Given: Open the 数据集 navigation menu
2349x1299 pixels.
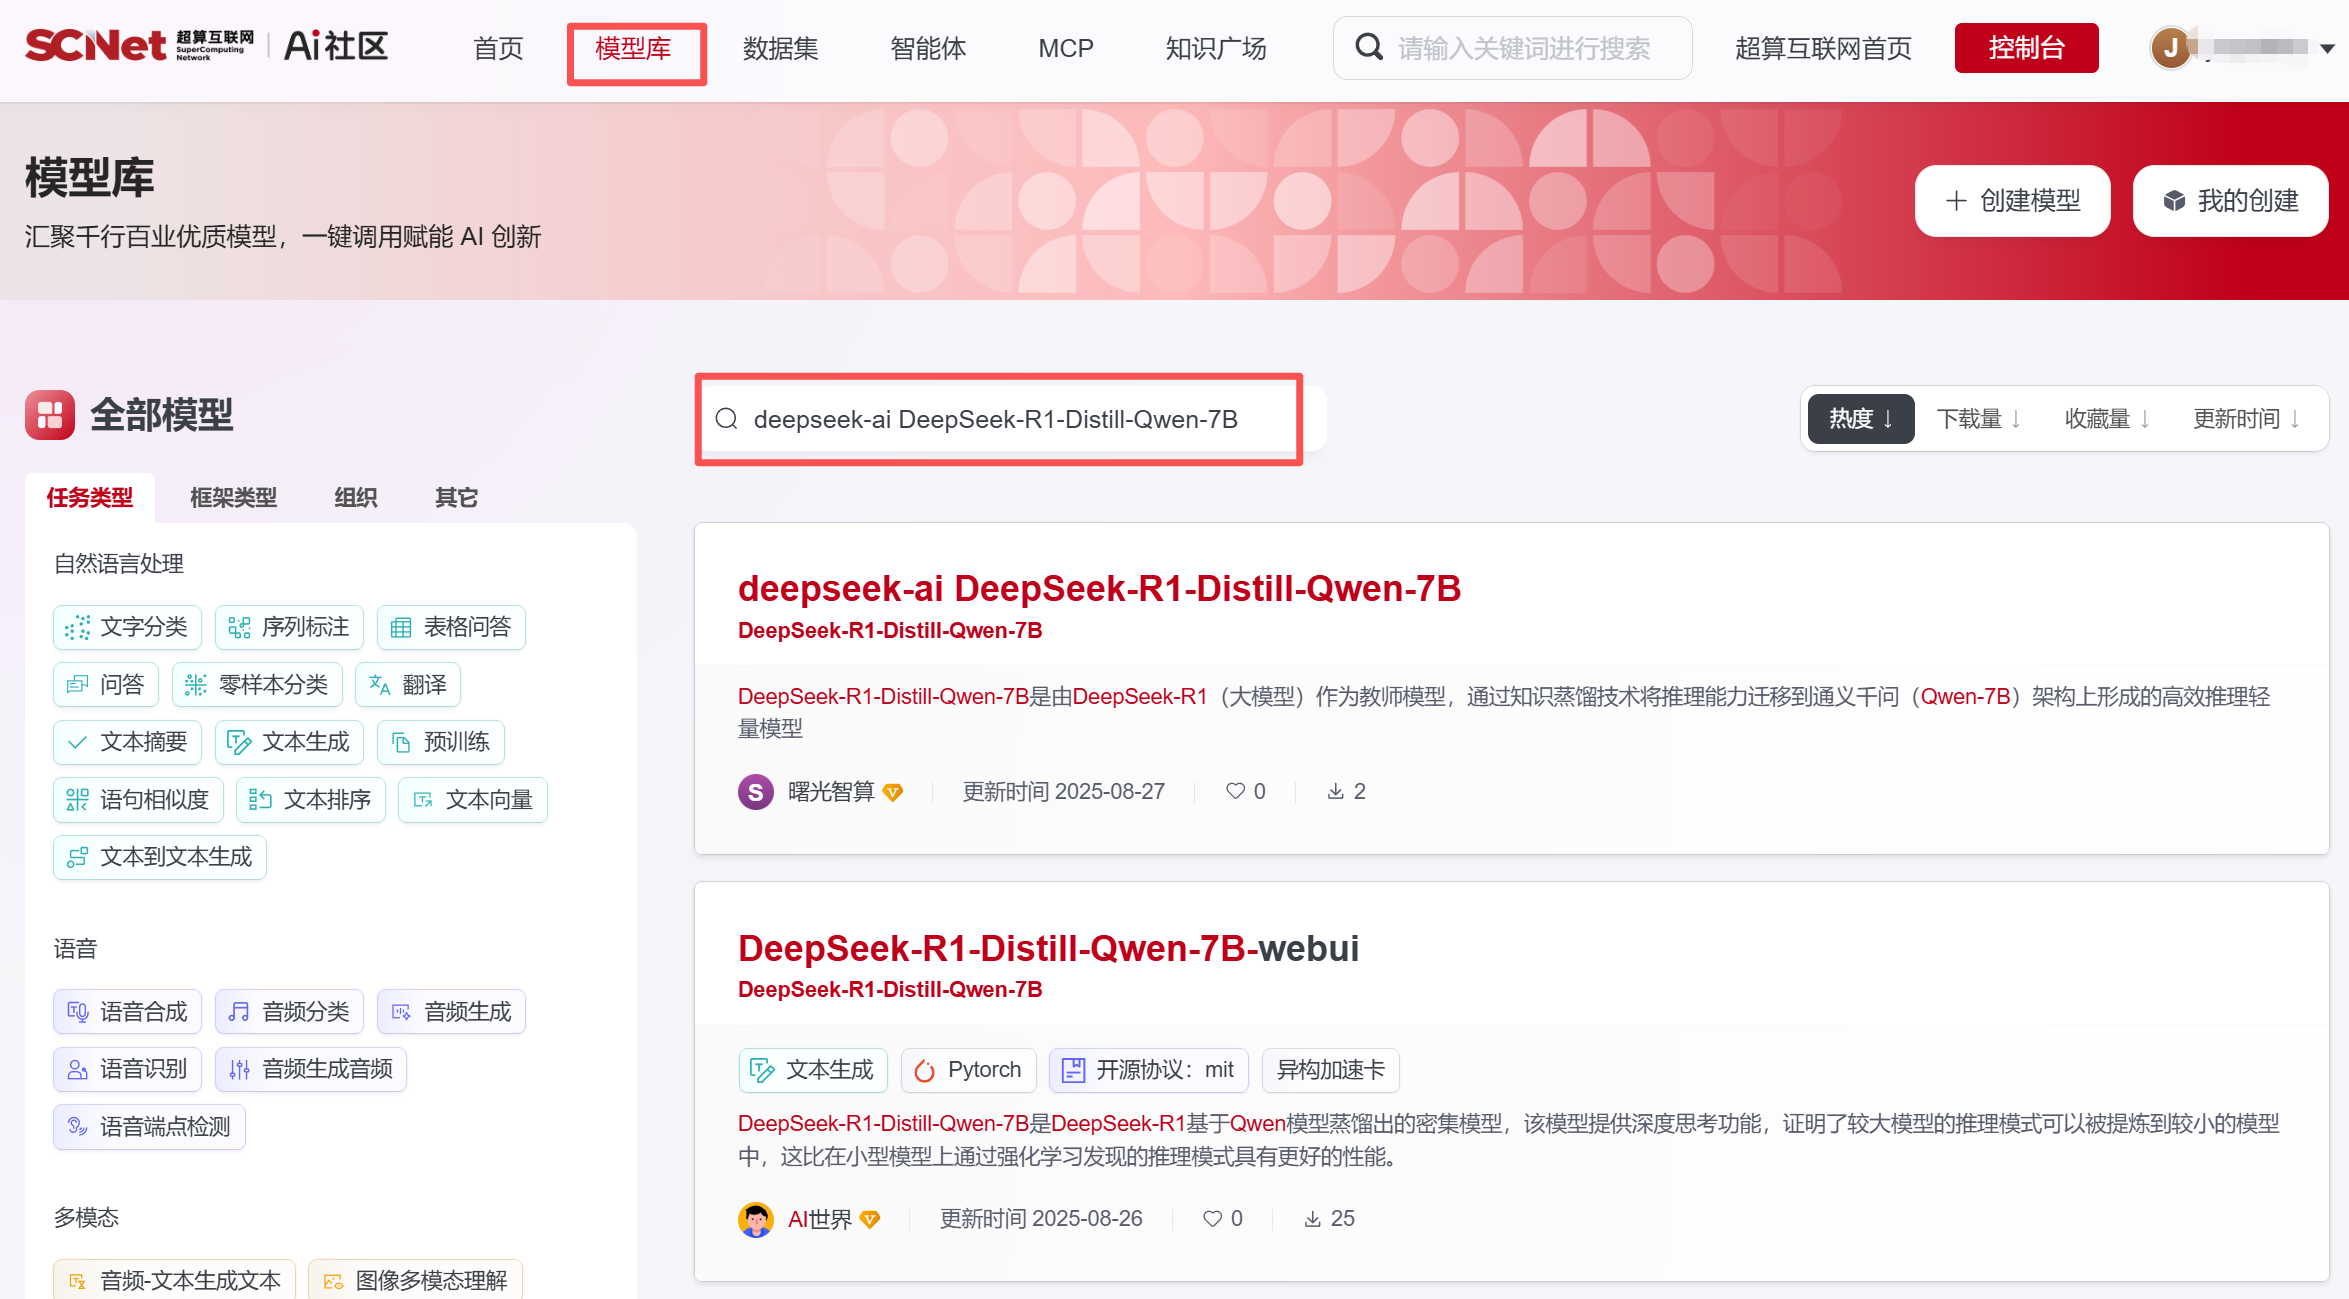Looking at the screenshot, I should [780, 48].
